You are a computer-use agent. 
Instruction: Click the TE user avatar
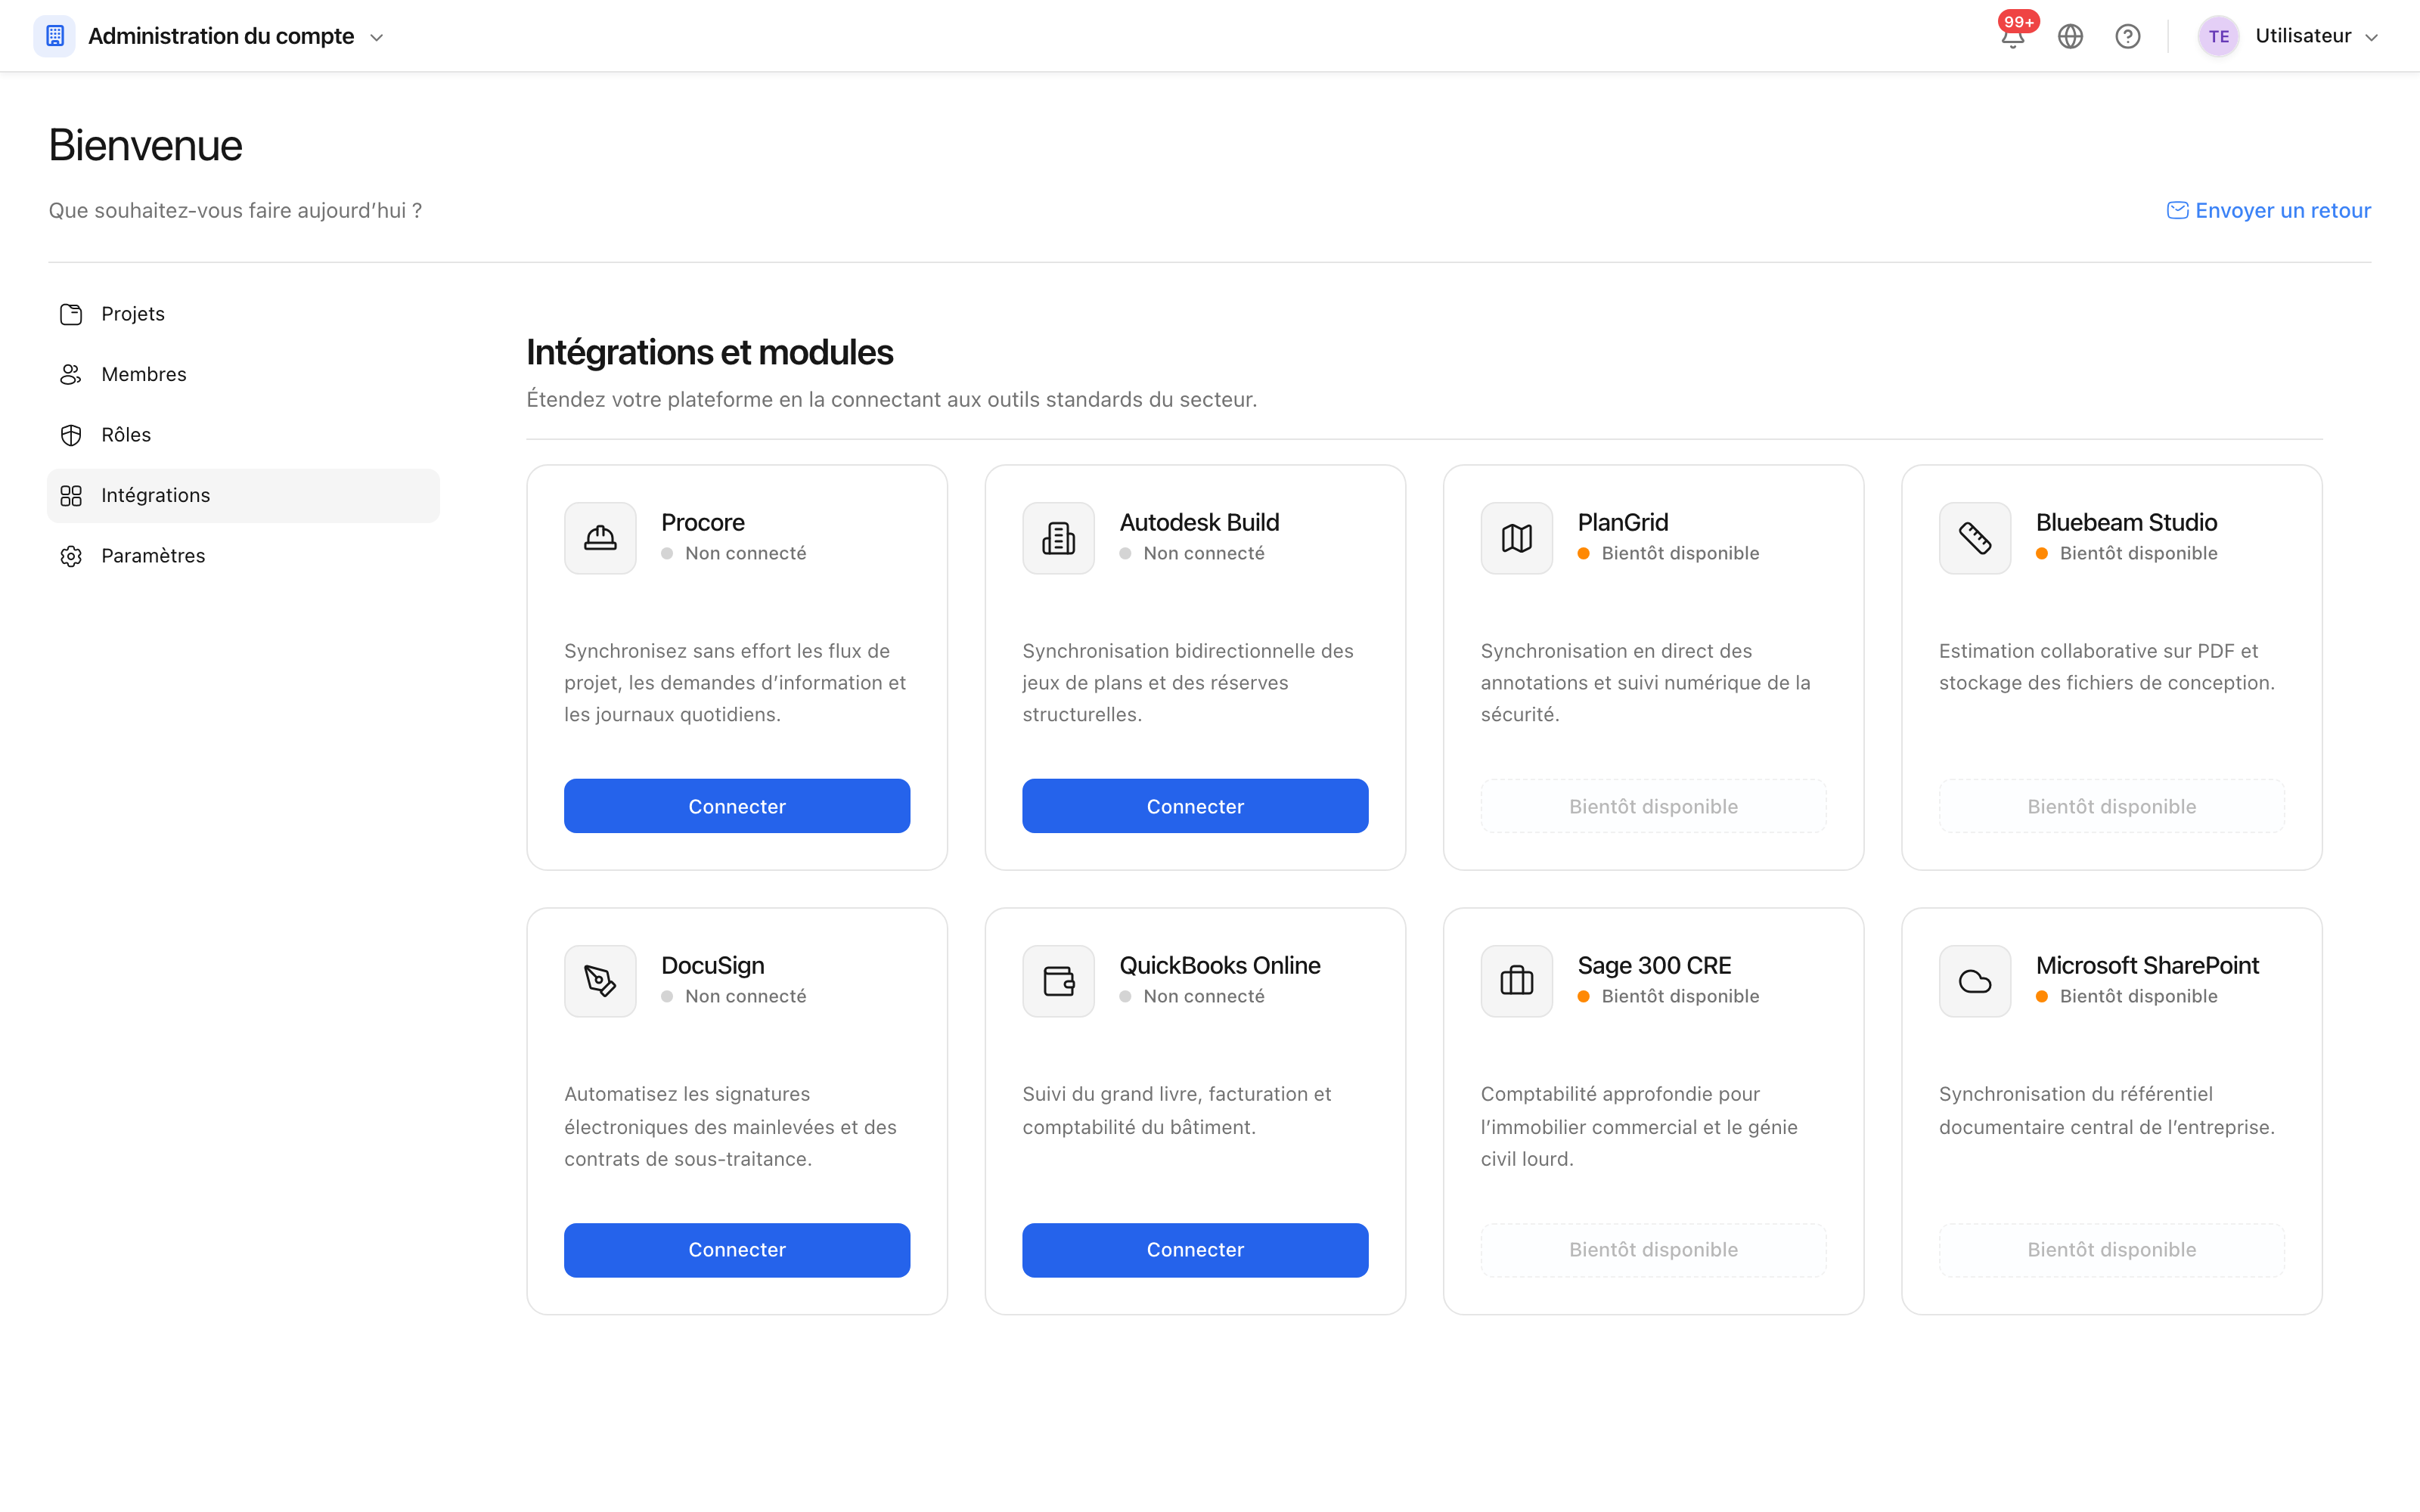coord(2218,37)
